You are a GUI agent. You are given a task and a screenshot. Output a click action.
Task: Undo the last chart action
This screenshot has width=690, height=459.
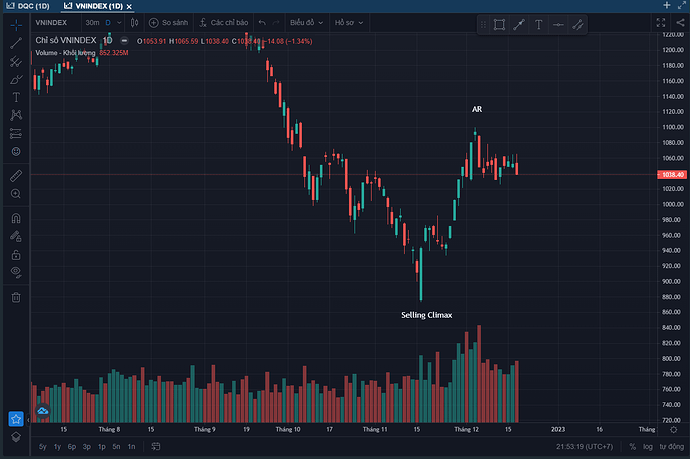(262, 22)
